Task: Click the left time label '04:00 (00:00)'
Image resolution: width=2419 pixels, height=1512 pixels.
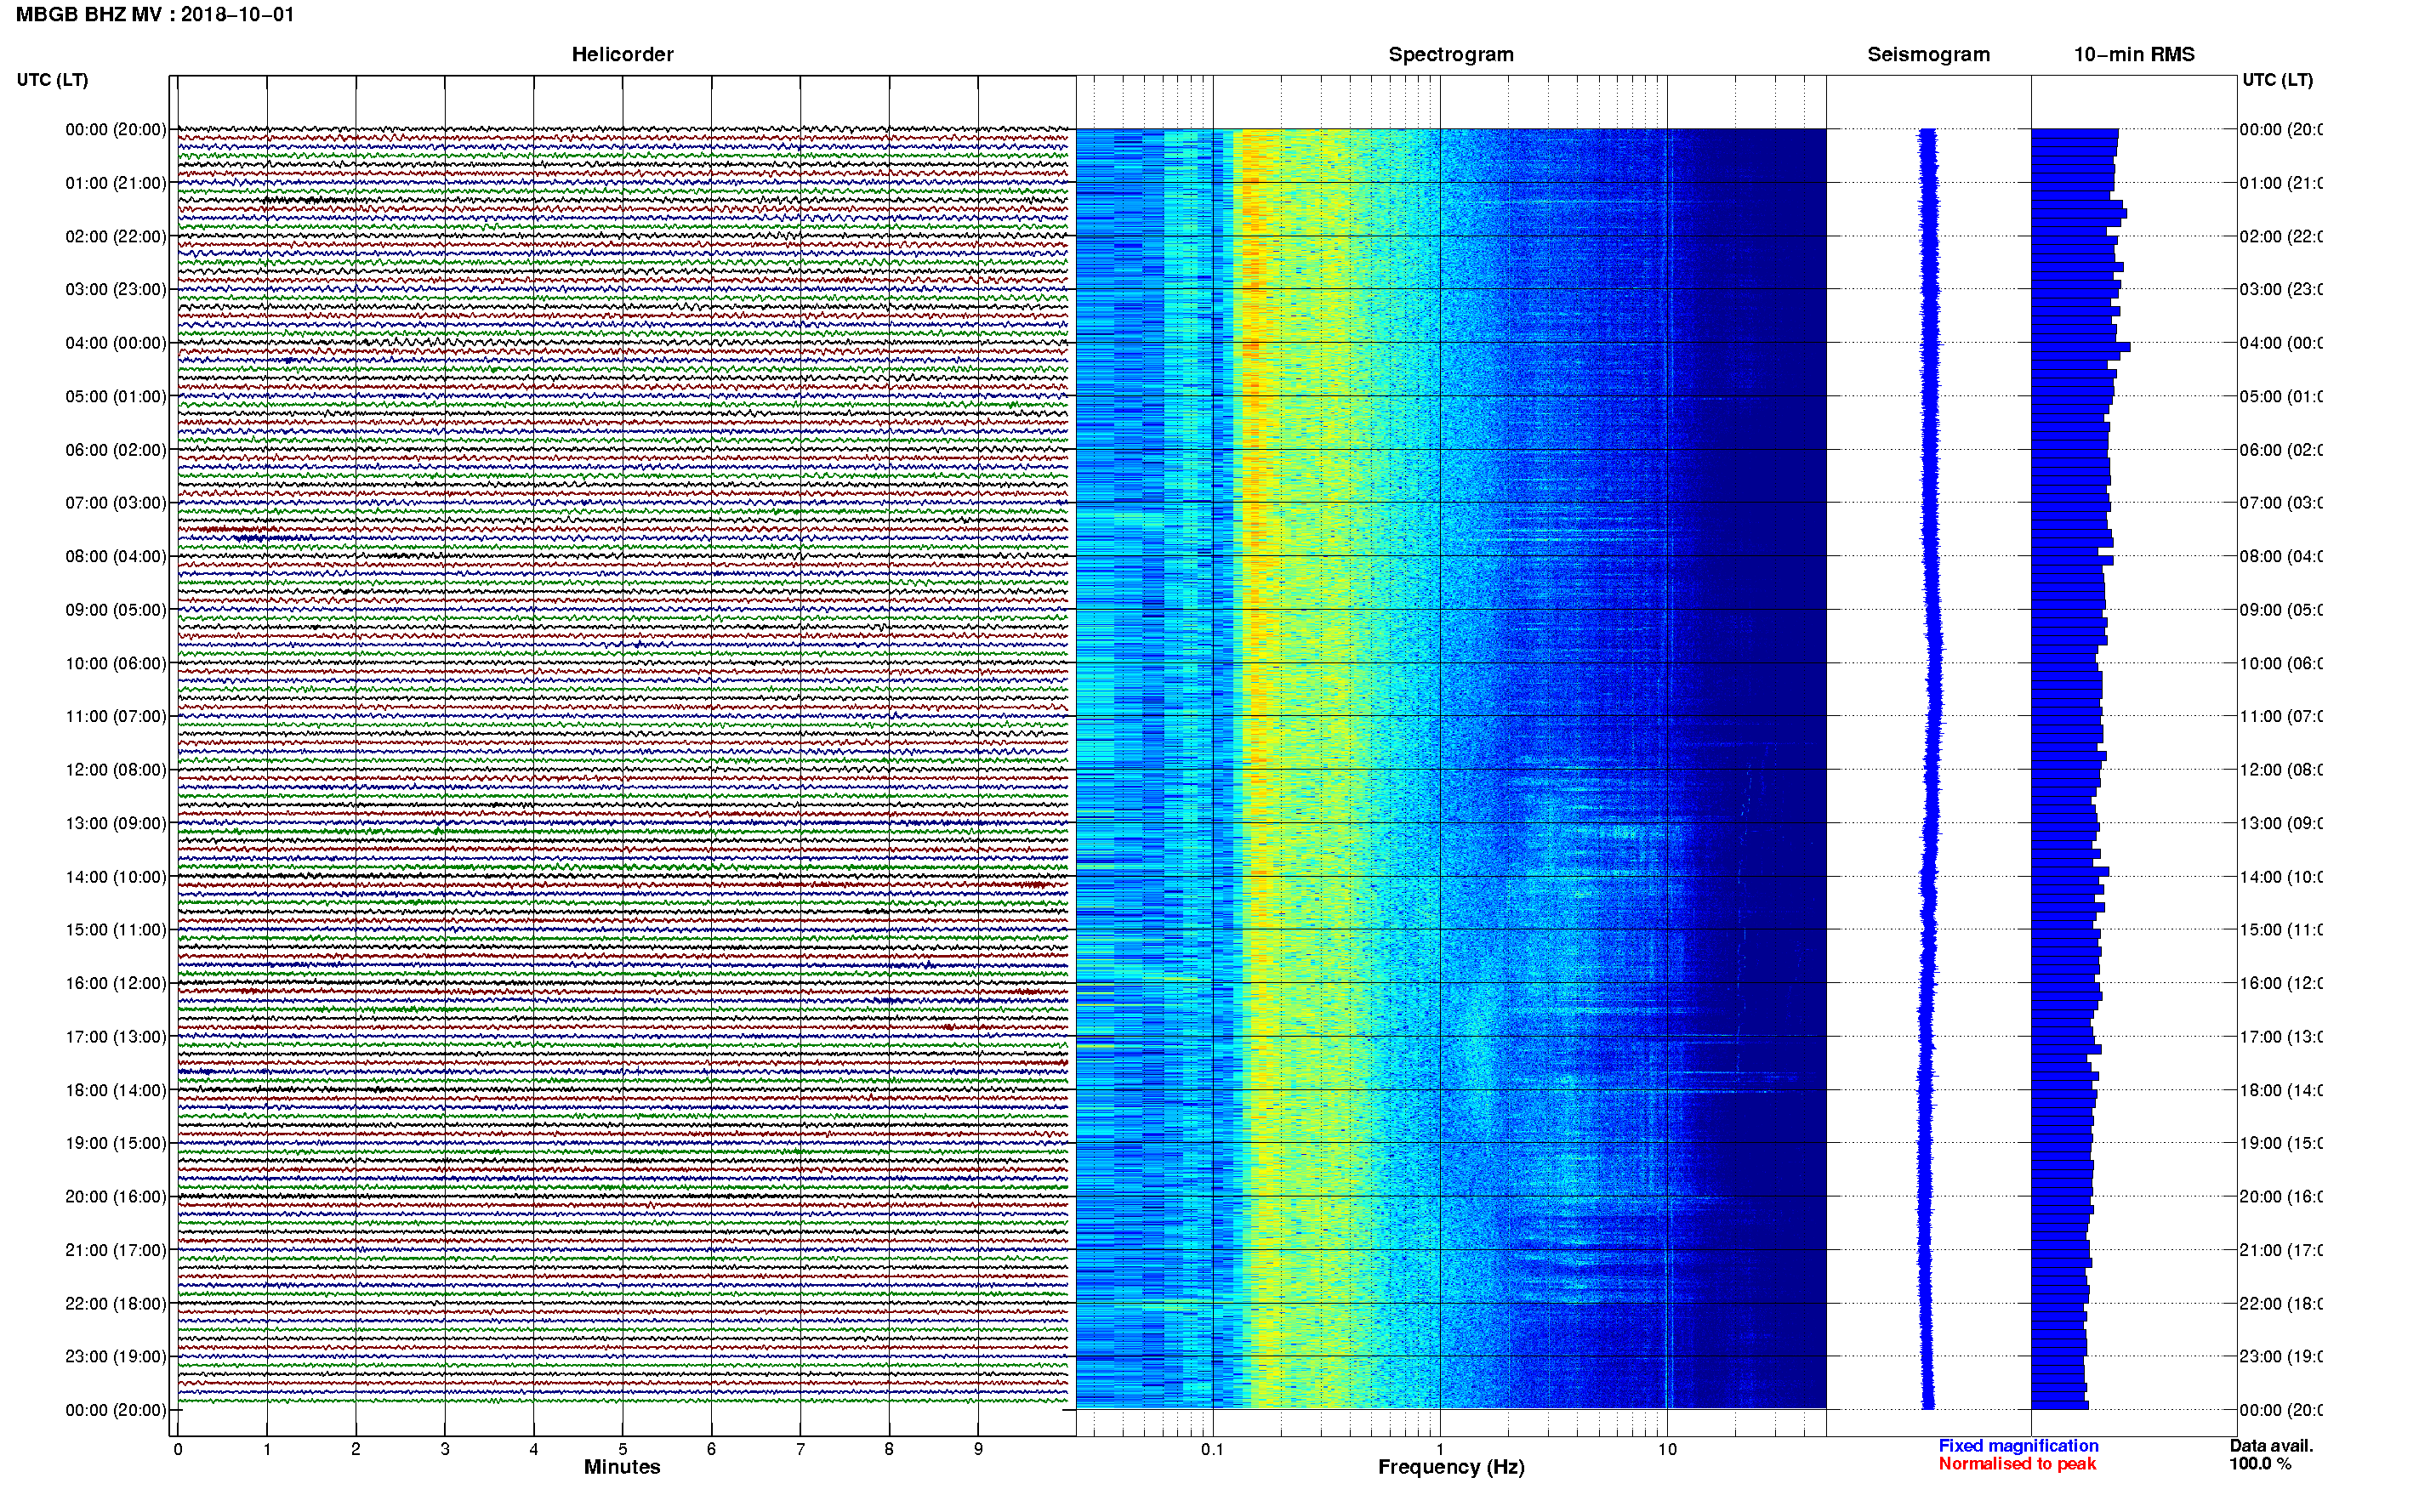Action: click(116, 343)
